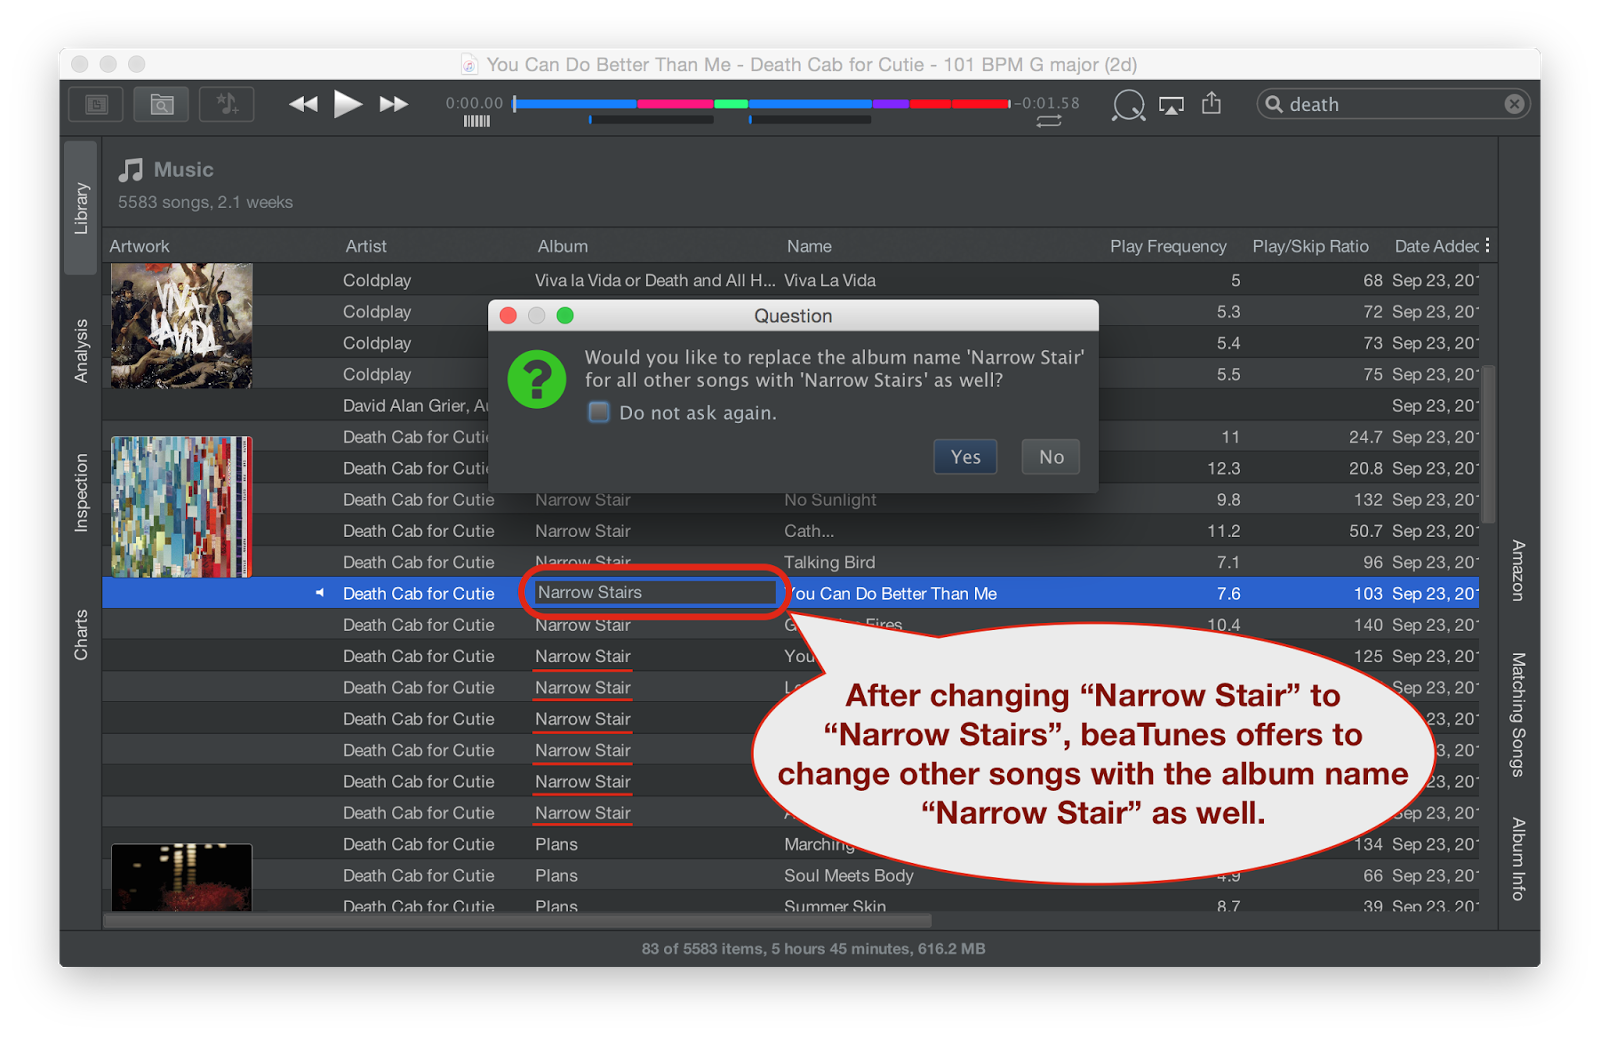Select the song 'Soul Meets Body'
The image size is (1600, 1038).
849,876
